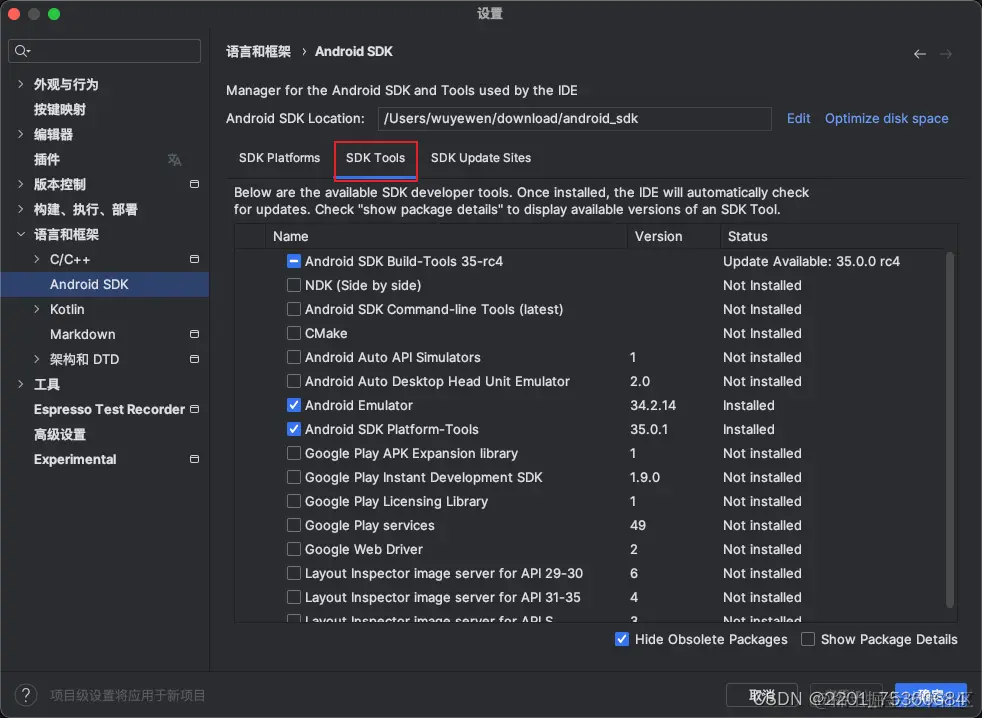Check the CMake checkbox
The width and height of the screenshot is (982, 718).
point(293,333)
